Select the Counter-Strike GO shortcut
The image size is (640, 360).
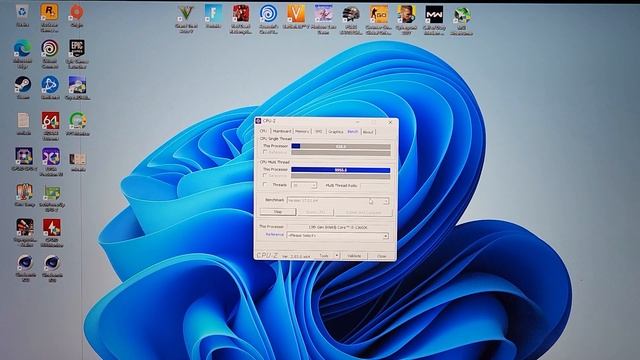[379, 20]
